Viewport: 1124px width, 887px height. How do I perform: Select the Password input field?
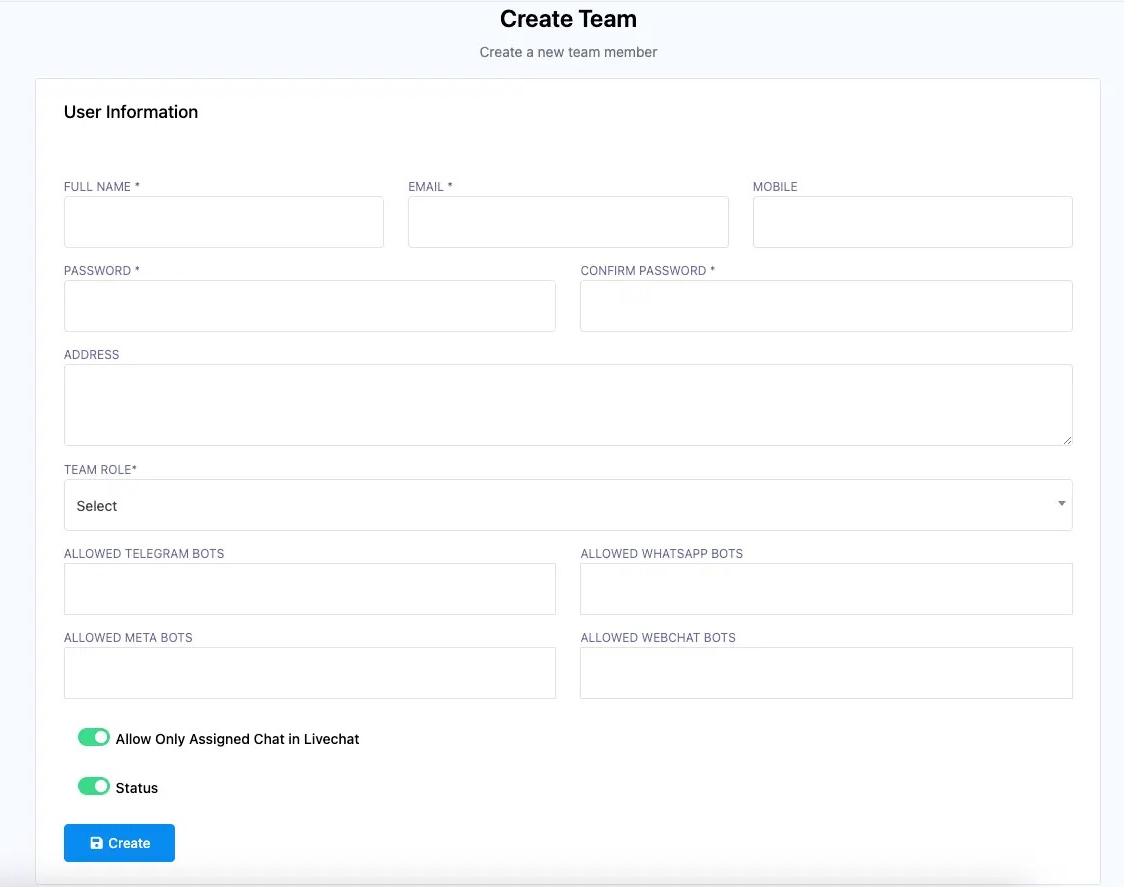[309, 306]
